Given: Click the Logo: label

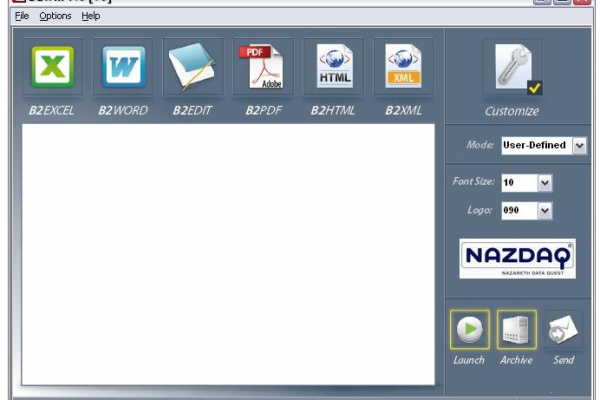Looking at the screenshot, I should [x=479, y=210].
